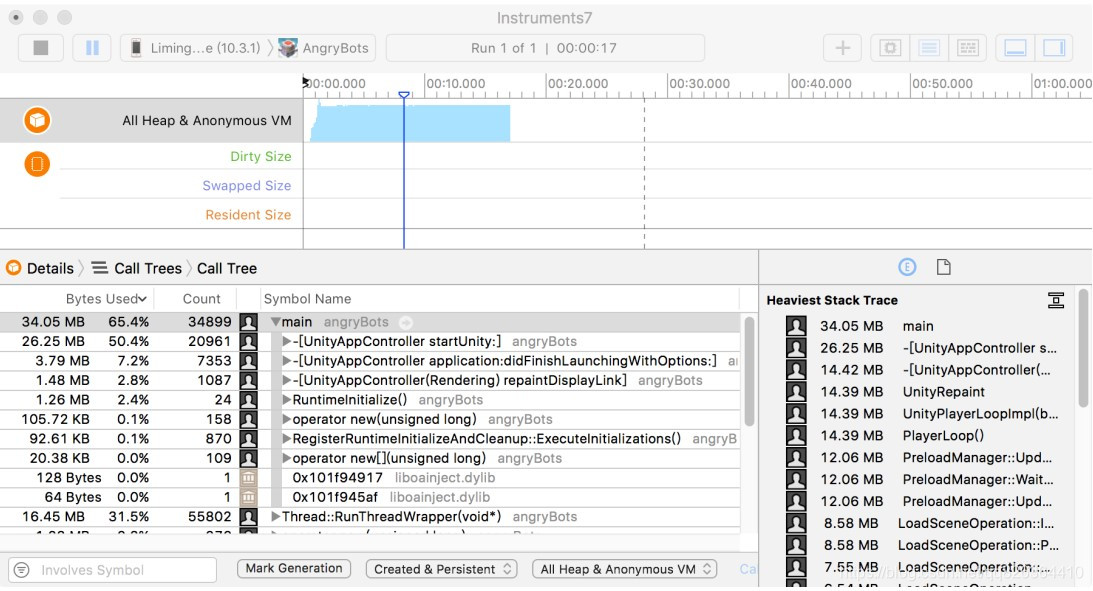Show the Extended Detail inspector tab
1093x591 pixels.
906,267
